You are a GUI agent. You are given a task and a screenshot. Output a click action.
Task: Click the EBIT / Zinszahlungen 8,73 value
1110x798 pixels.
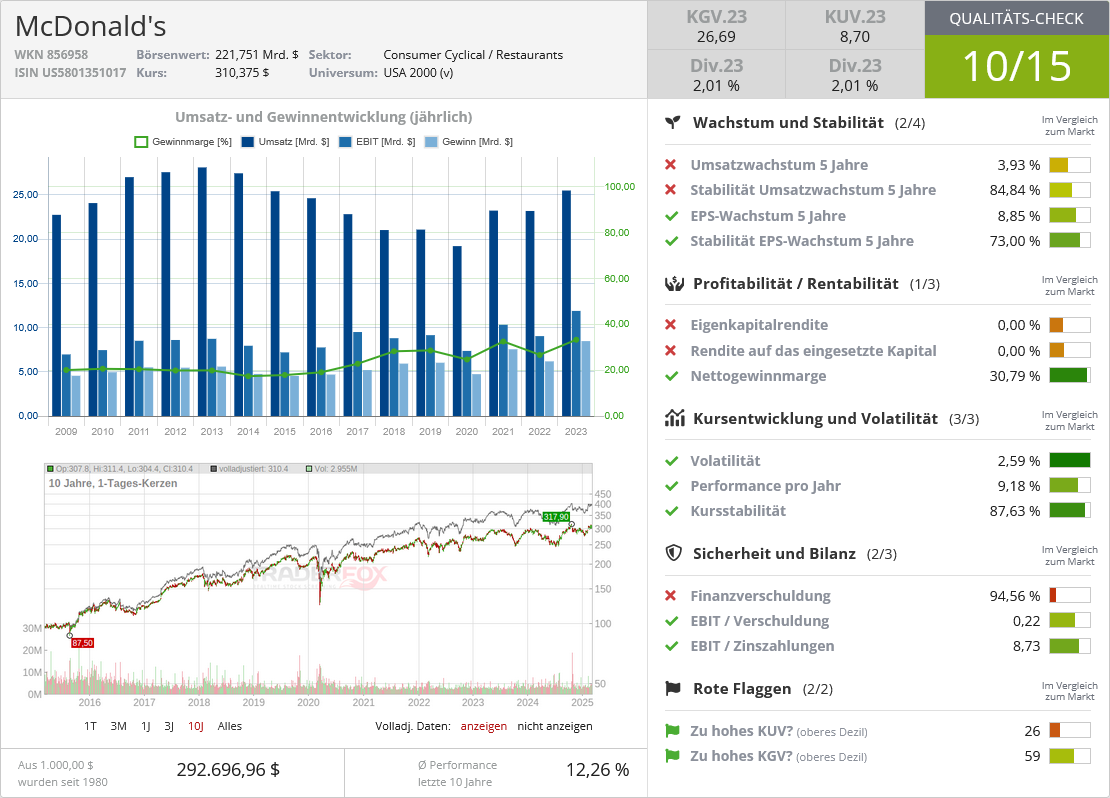[x=1026, y=646]
